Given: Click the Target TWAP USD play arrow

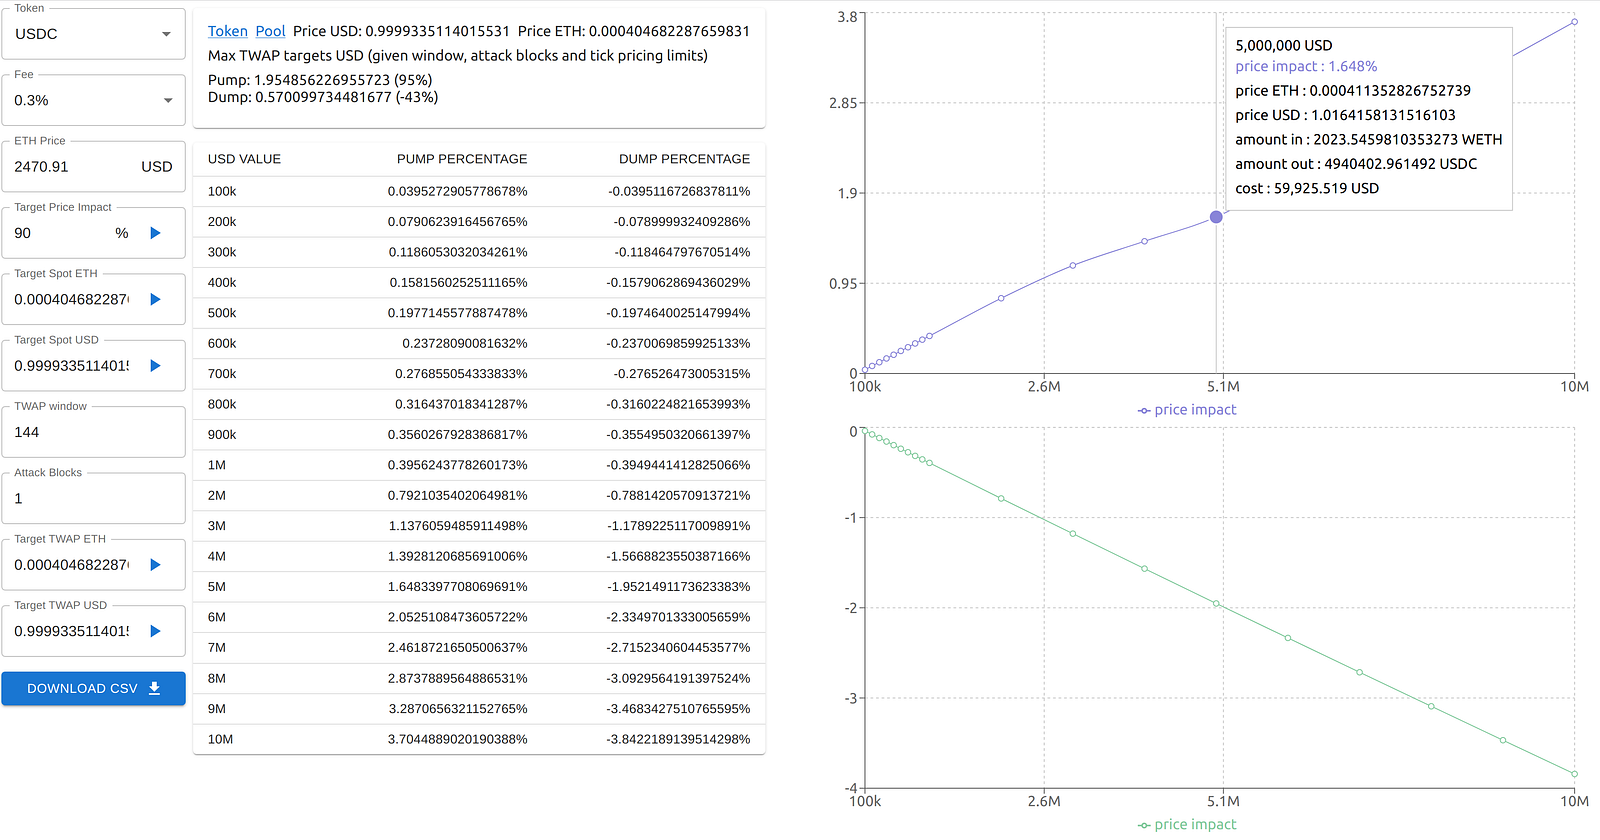Looking at the screenshot, I should point(155,631).
